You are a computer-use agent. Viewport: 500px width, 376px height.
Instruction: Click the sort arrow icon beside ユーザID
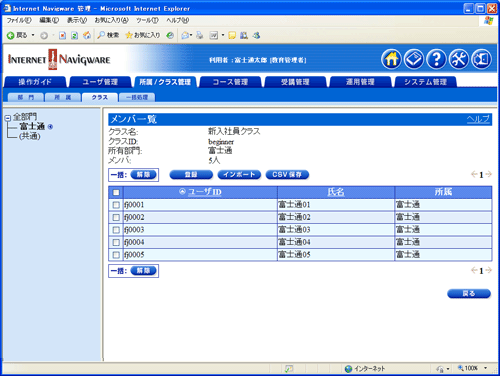click(182, 191)
